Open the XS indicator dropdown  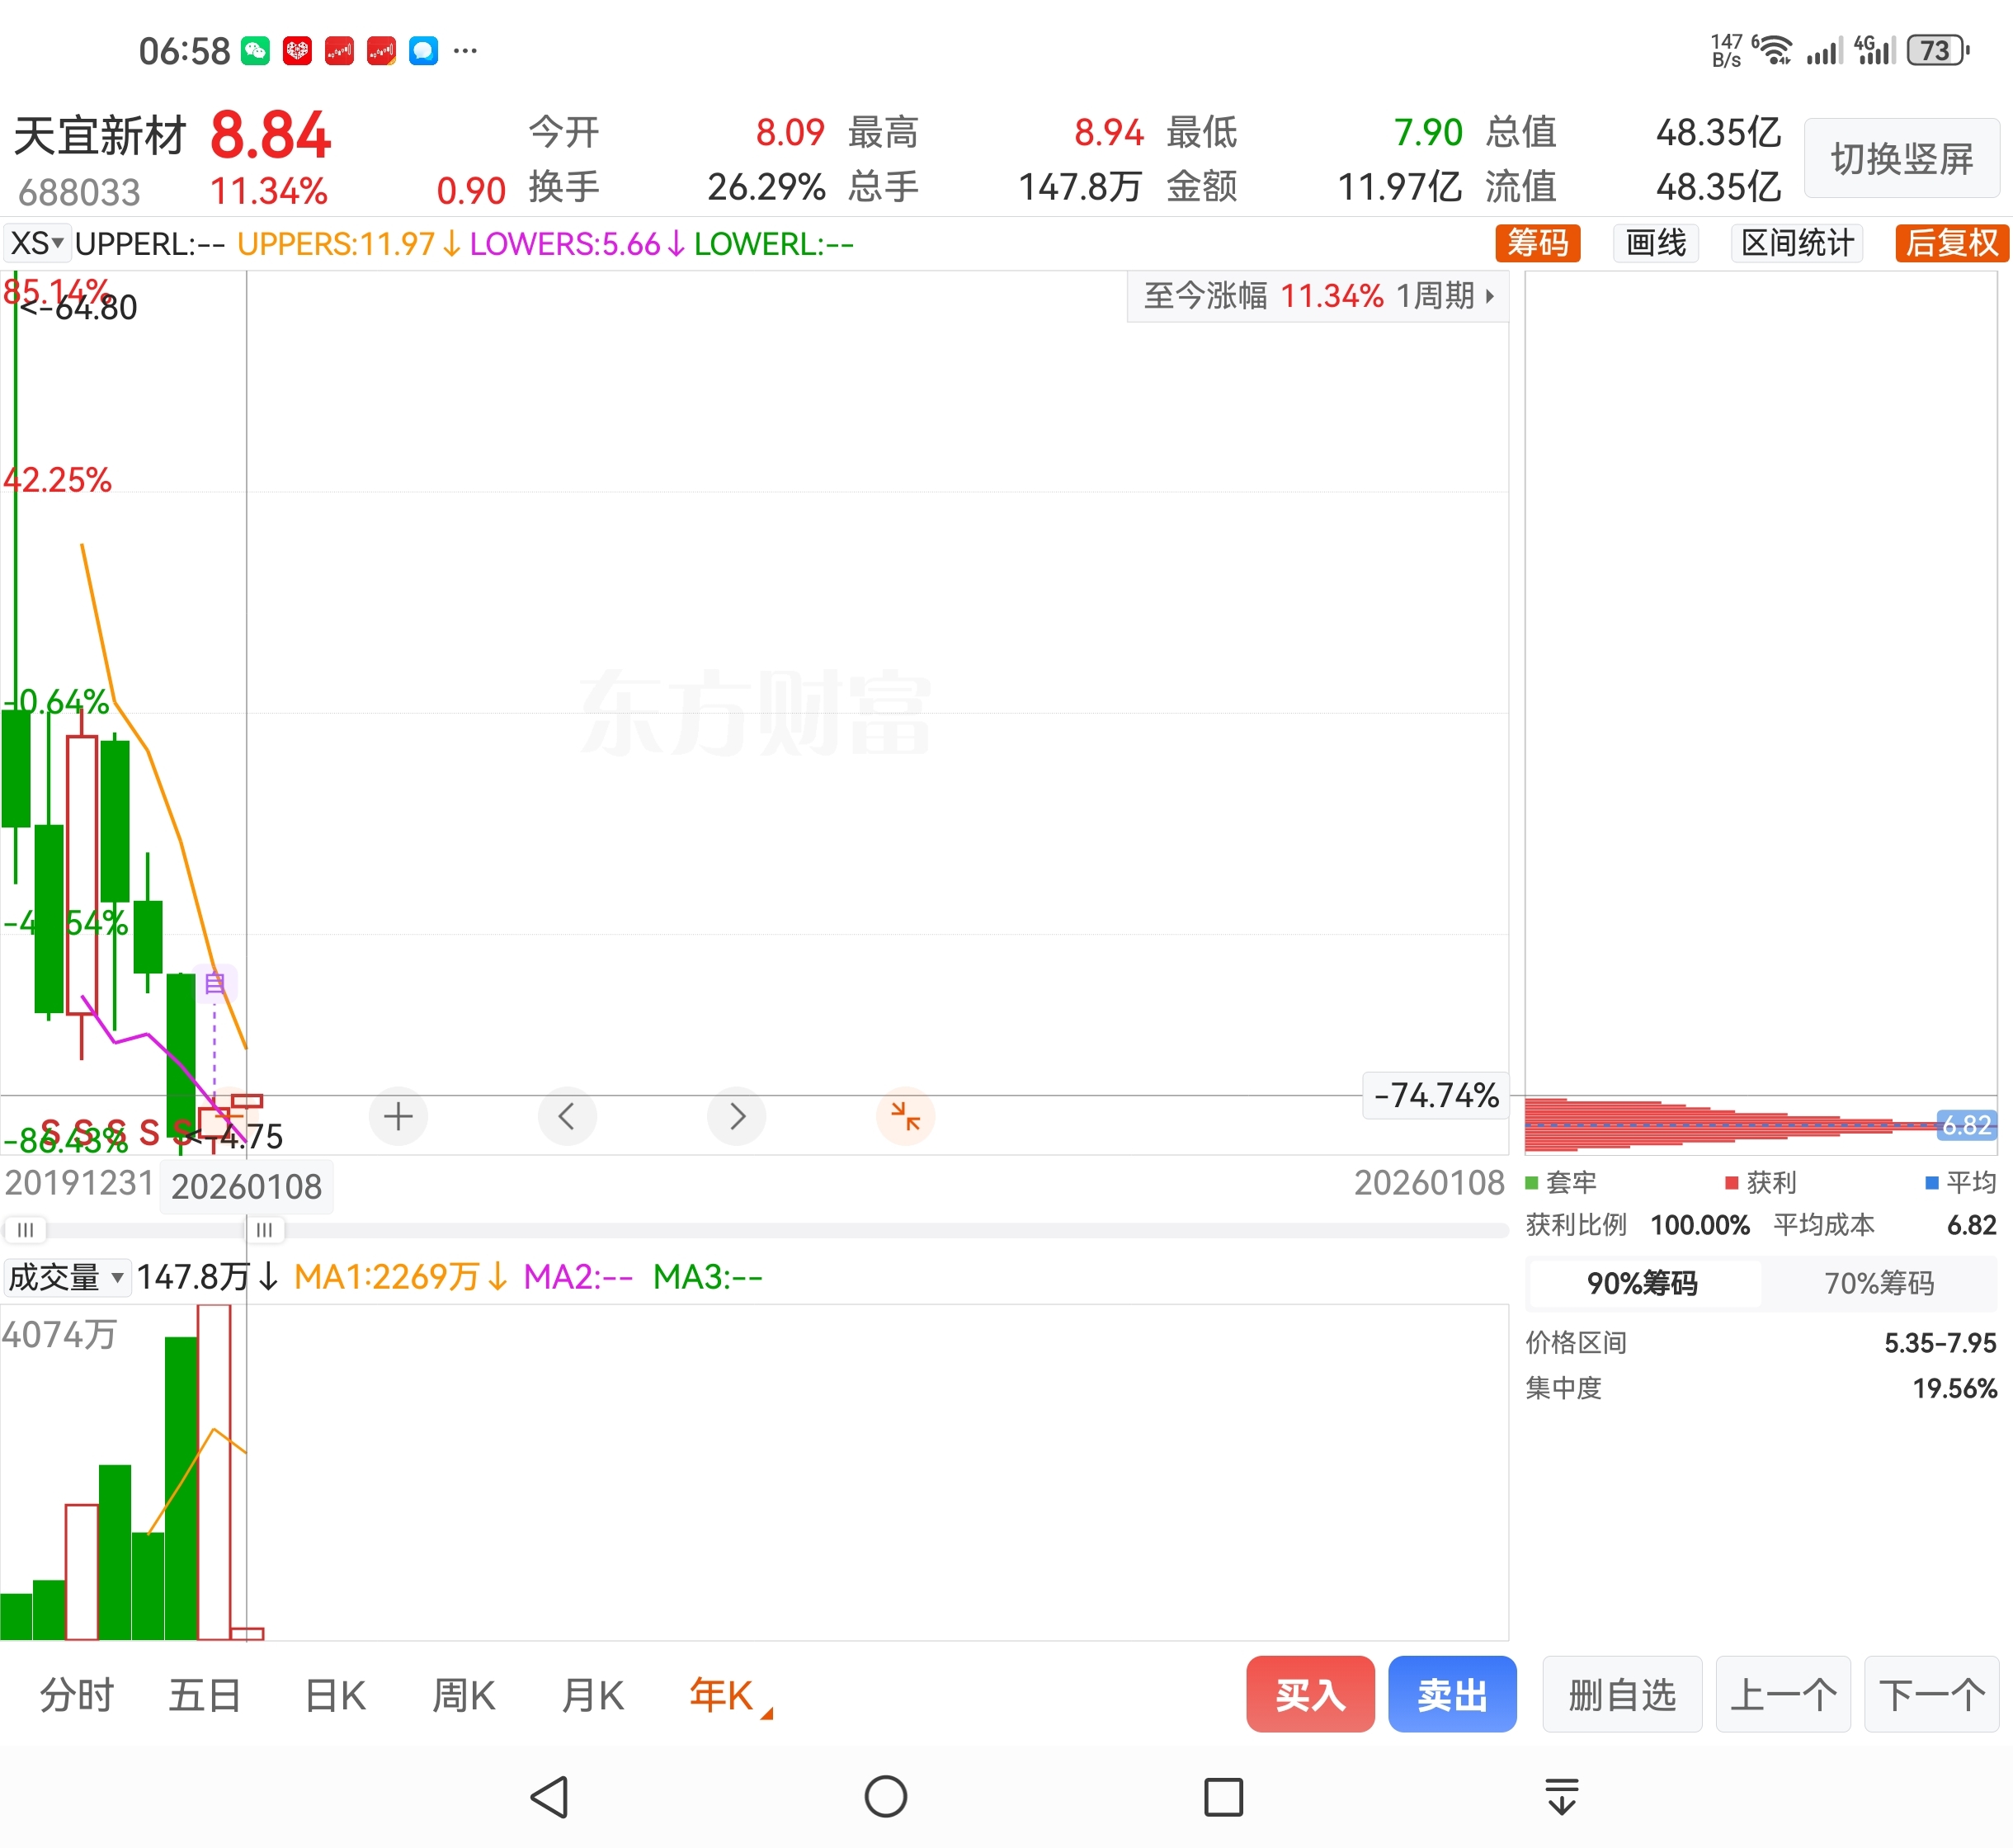pyautogui.click(x=37, y=243)
